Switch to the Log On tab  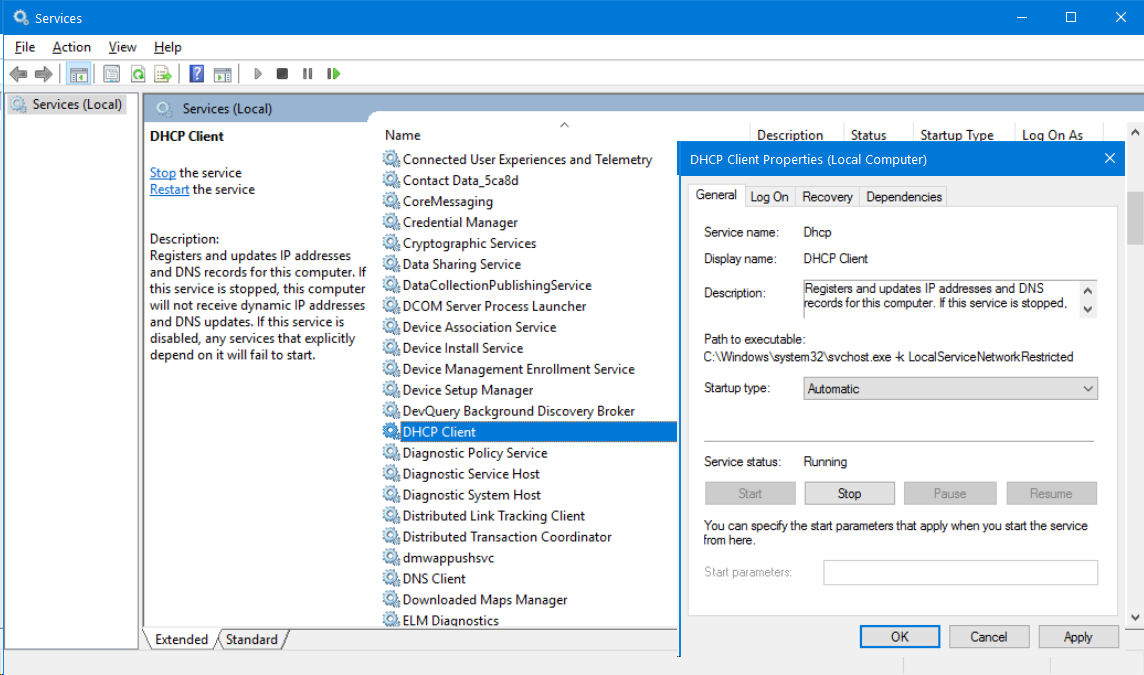(x=769, y=196)
